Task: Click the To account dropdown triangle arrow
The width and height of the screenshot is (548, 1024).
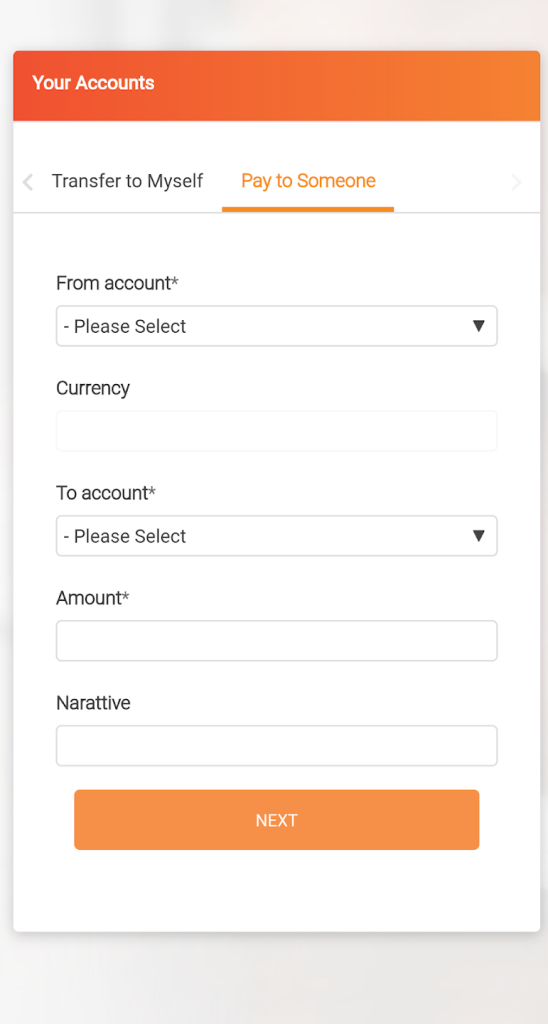Action: 479,536
